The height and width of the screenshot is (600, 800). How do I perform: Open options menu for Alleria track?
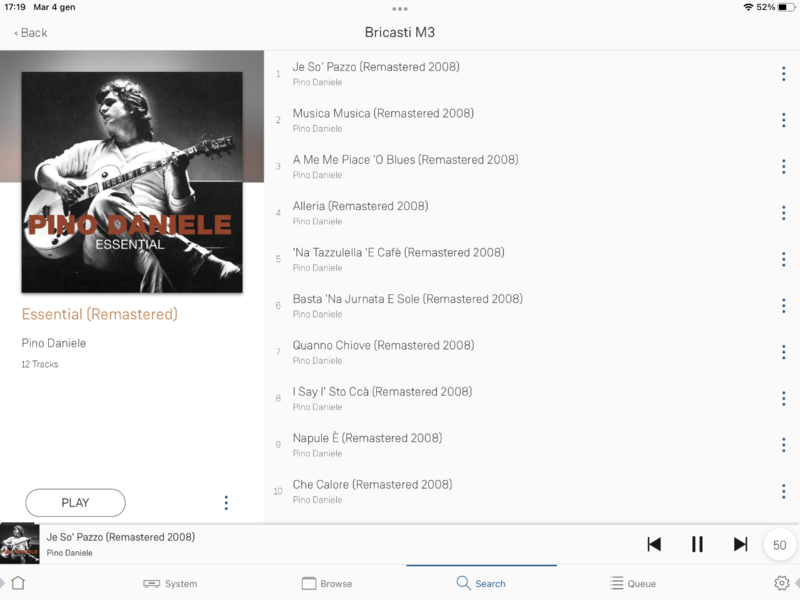click(784, 213)
